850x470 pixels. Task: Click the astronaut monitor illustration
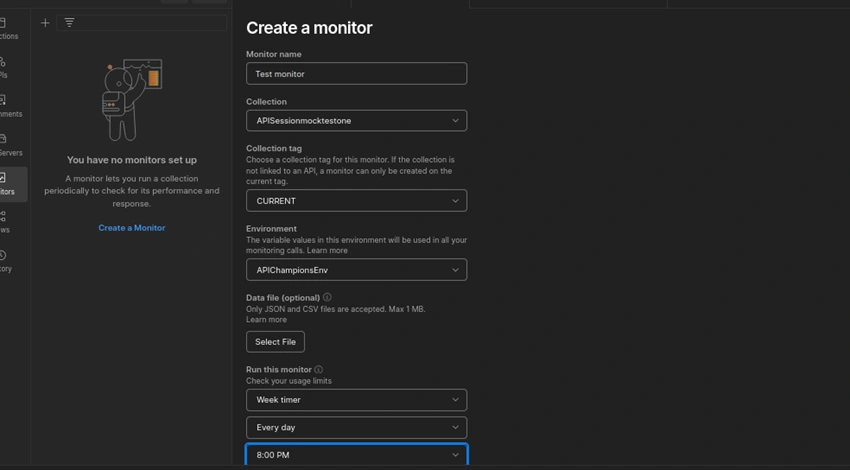pos(132,100)
